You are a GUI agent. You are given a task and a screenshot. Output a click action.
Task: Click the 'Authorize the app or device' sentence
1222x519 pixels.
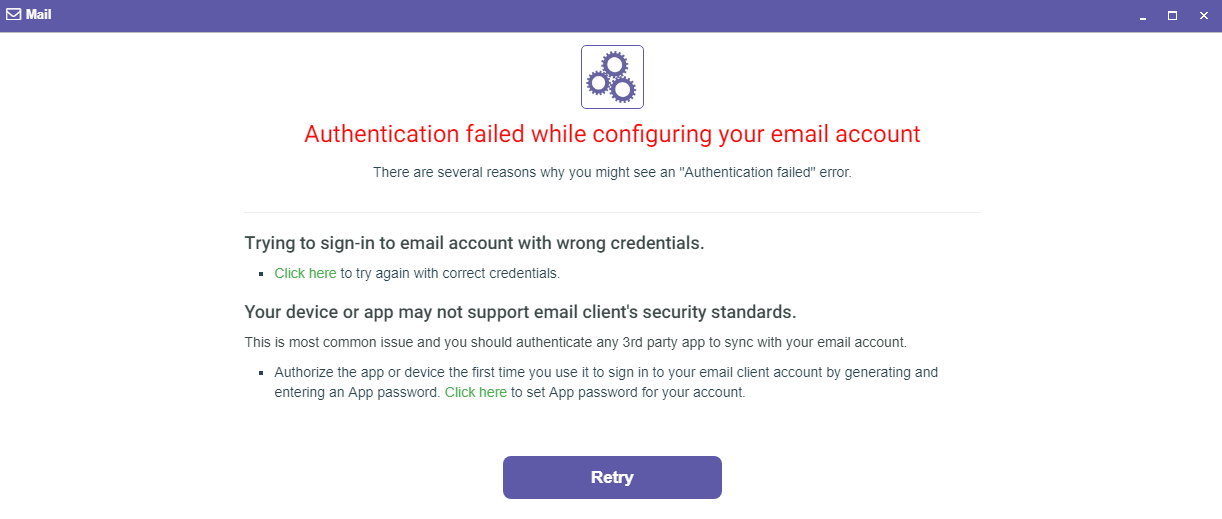tap(606, 382)
